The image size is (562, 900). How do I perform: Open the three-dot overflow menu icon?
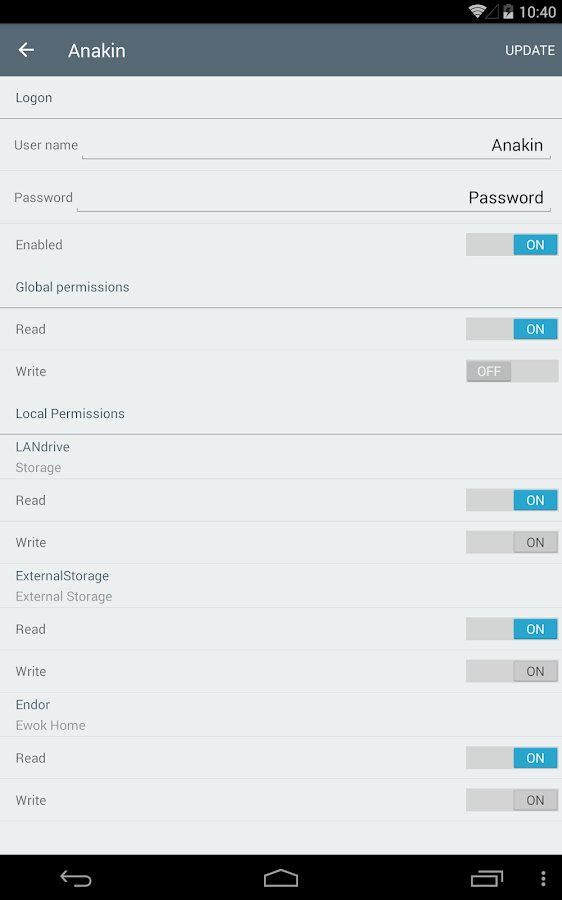click(543, 878)
